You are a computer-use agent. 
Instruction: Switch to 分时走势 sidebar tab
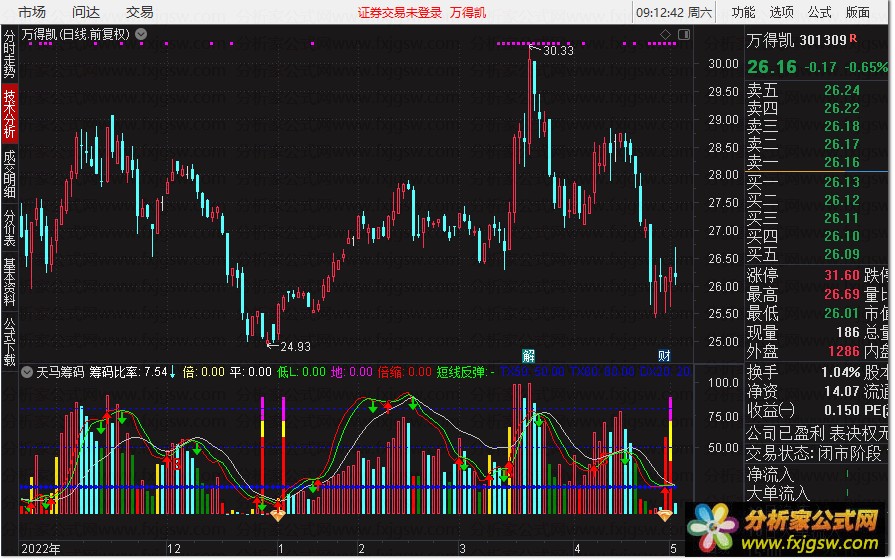point(9,54)
